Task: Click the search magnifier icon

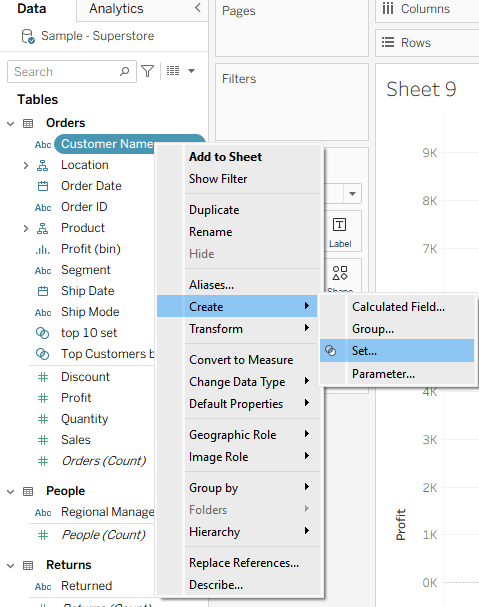Action: coord(124,71)
